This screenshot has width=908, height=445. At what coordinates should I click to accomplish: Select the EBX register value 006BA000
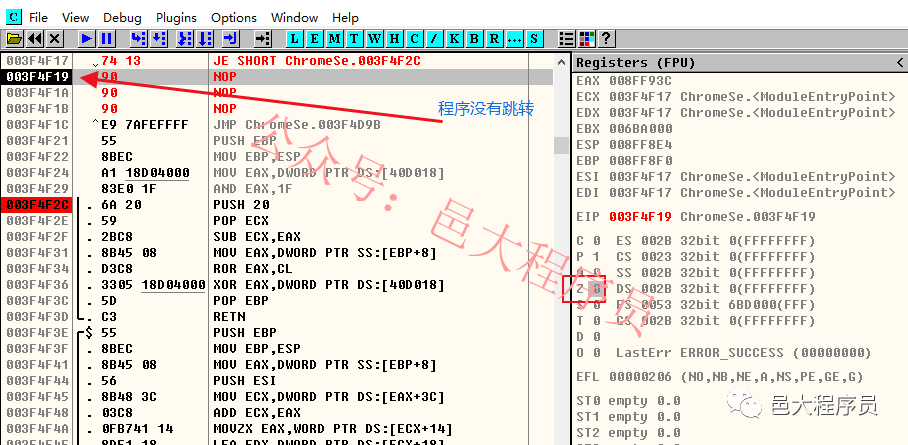[640, 129]
